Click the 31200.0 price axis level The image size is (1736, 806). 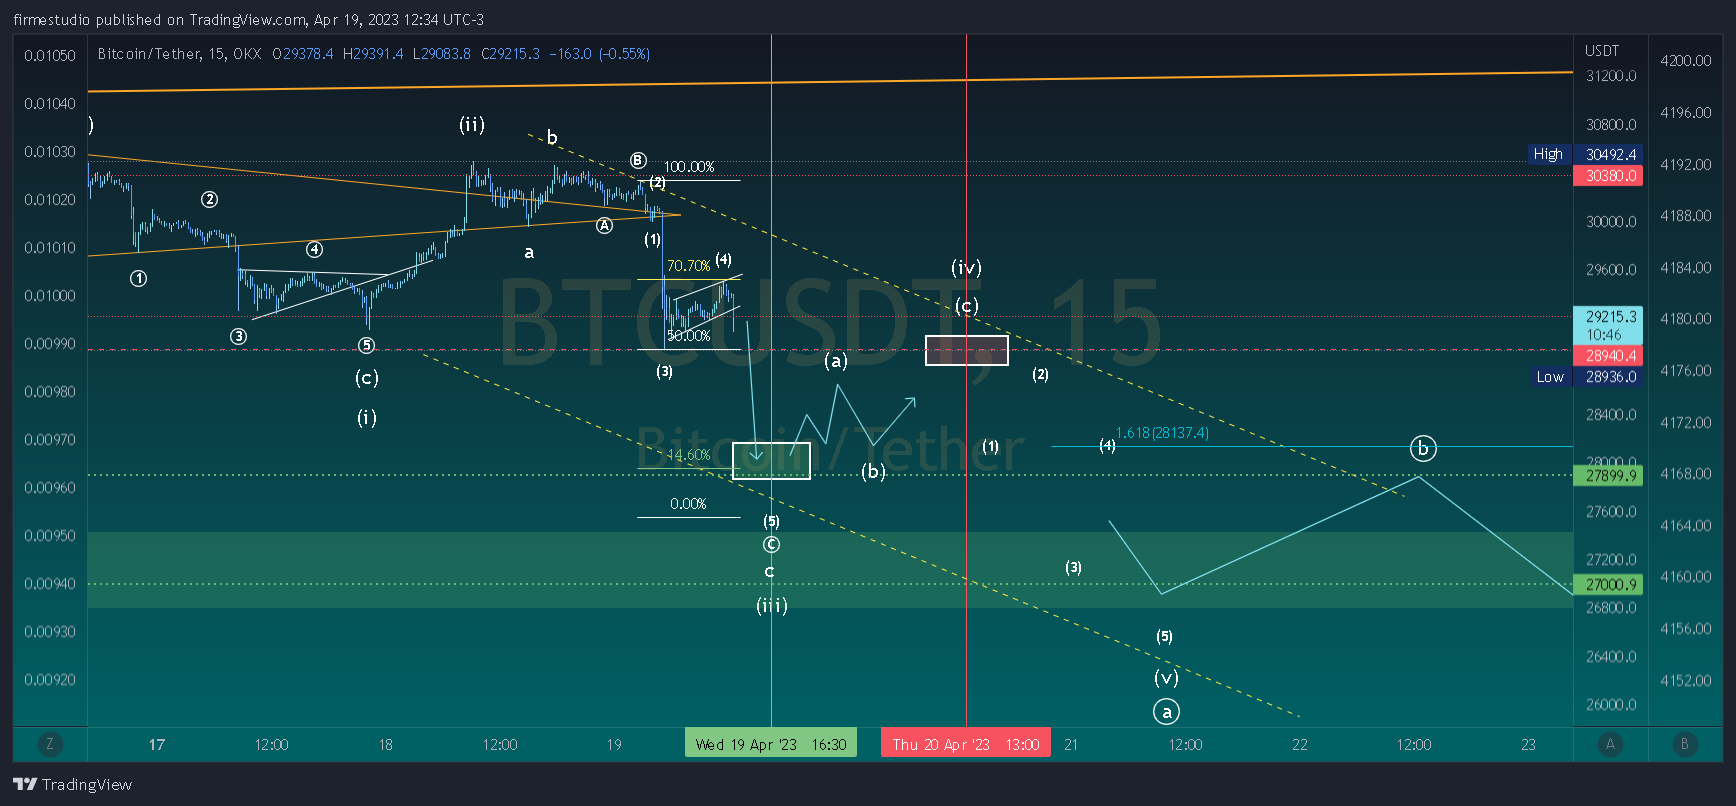[1611, 76]
